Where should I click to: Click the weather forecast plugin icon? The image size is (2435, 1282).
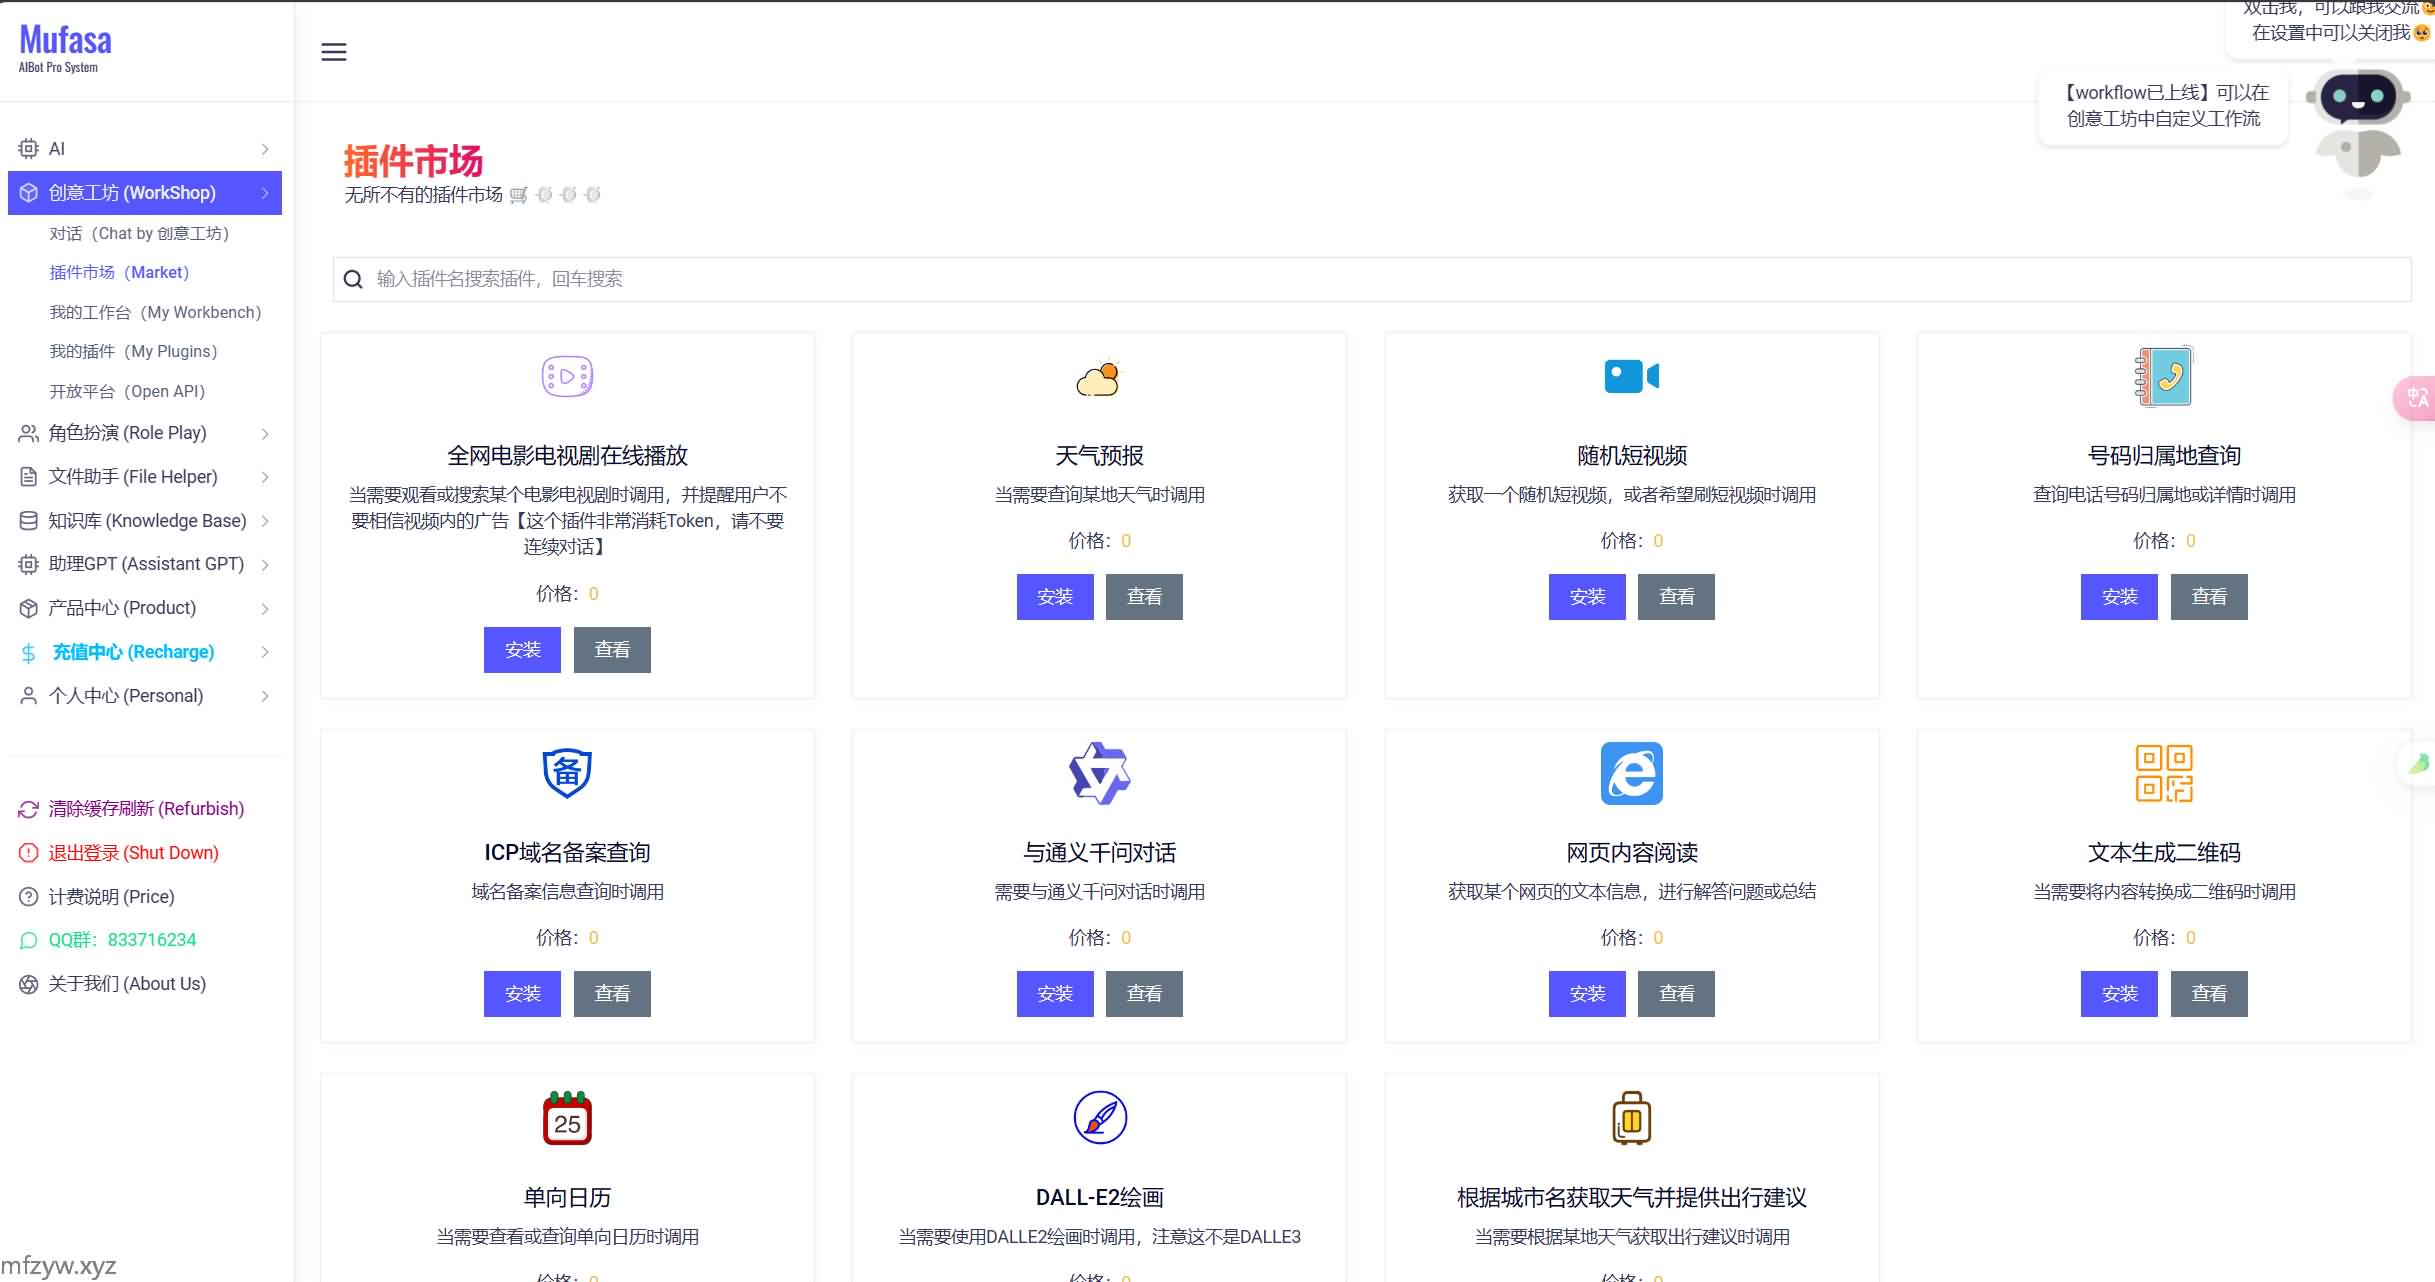pyautogui.click(x=1098, y=378)
